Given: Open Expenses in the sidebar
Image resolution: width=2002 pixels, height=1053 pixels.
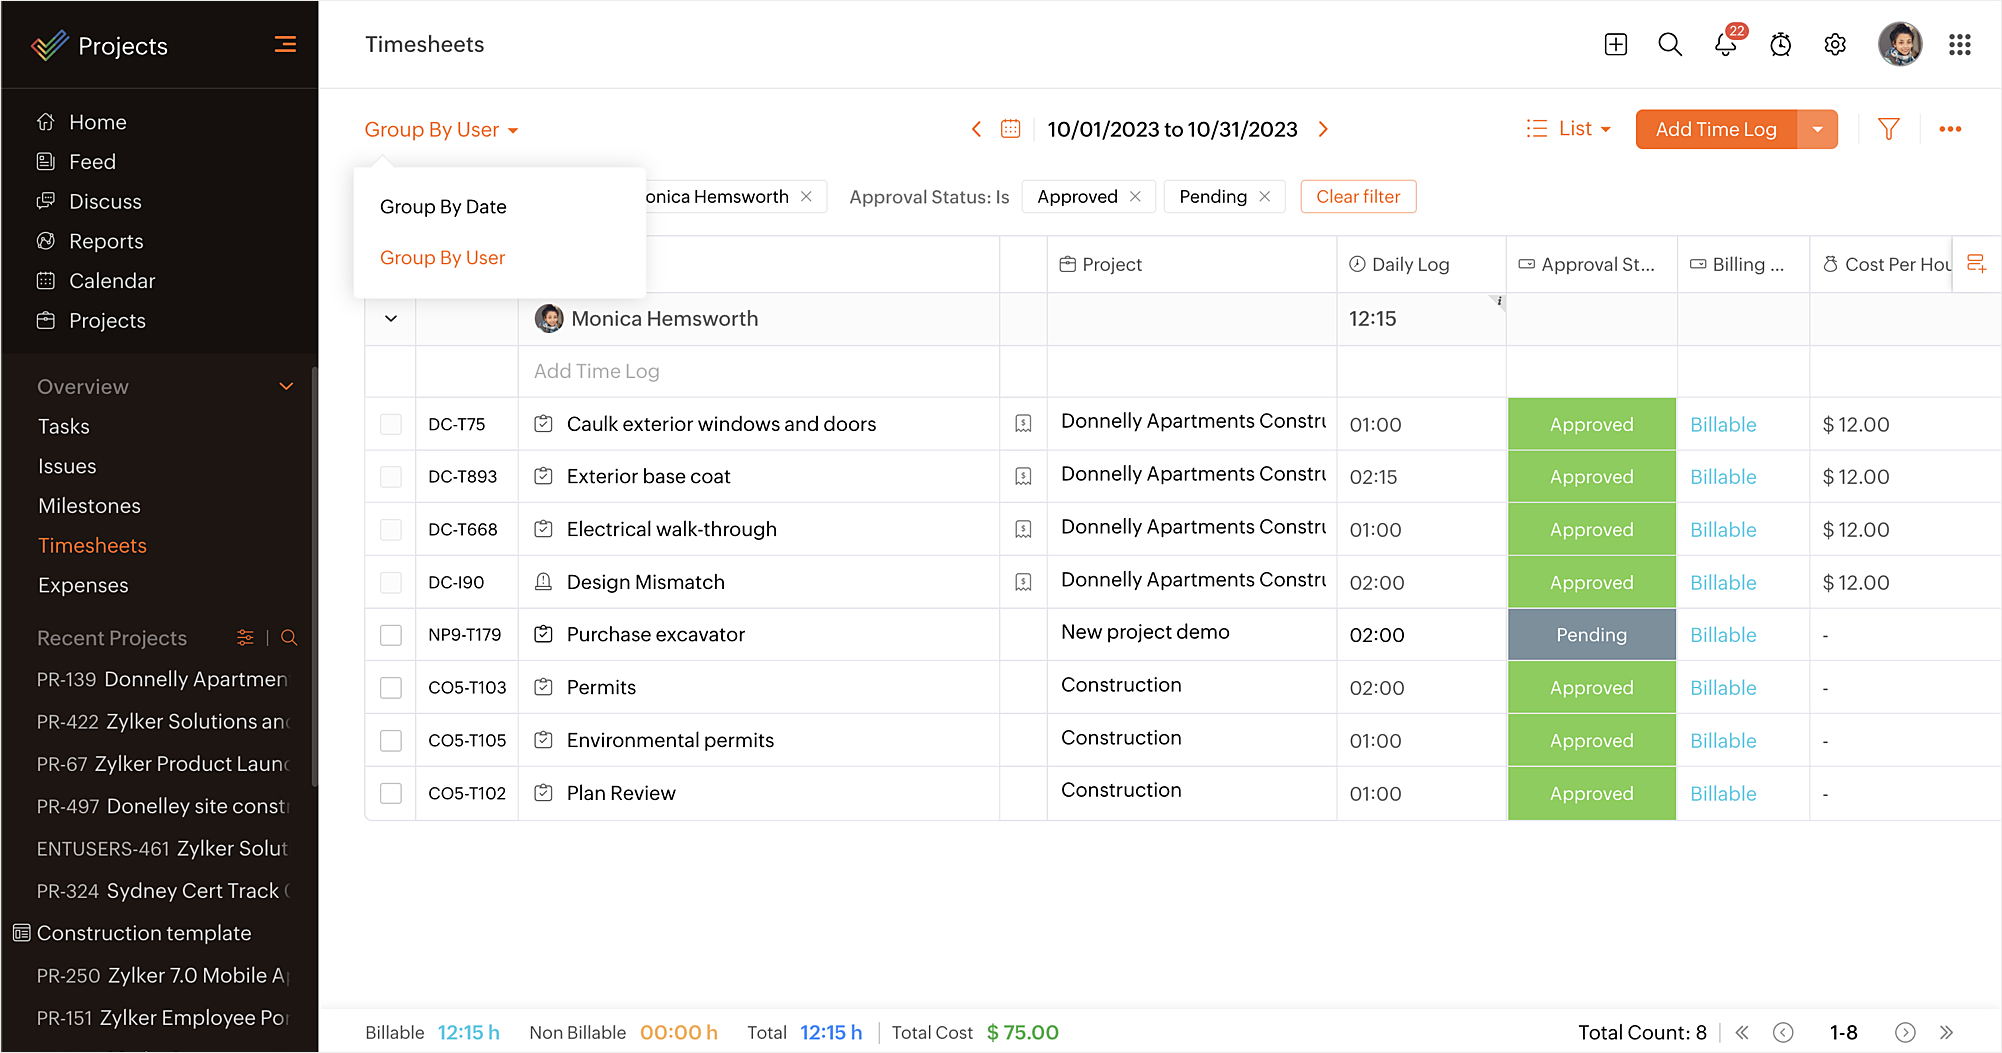Looking at the screenshot, I should click(x=83, y=585).
